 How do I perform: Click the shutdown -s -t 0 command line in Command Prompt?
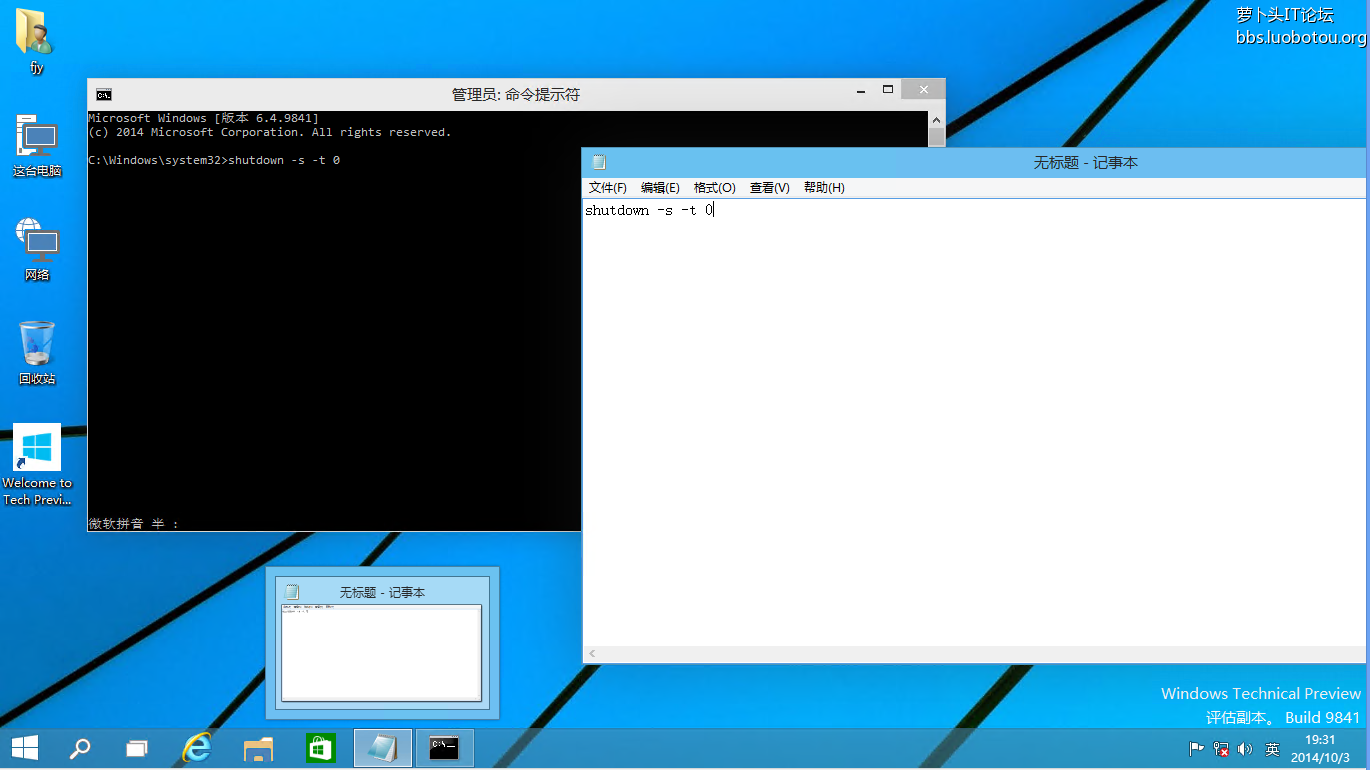point(214,160)
